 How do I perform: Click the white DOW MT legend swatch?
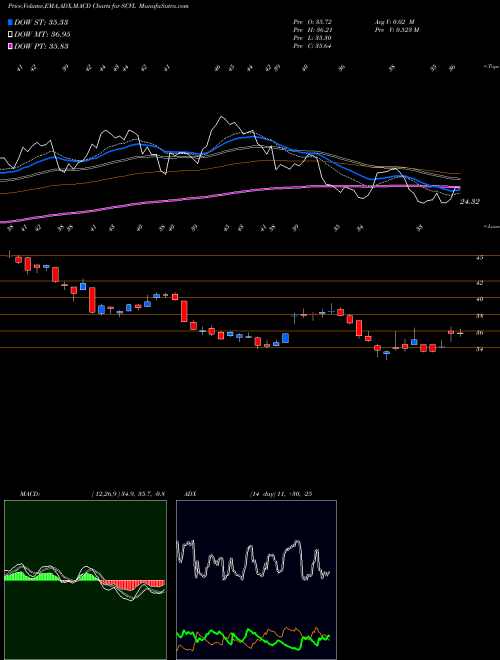pyautogui.click(x=10, y=35)
